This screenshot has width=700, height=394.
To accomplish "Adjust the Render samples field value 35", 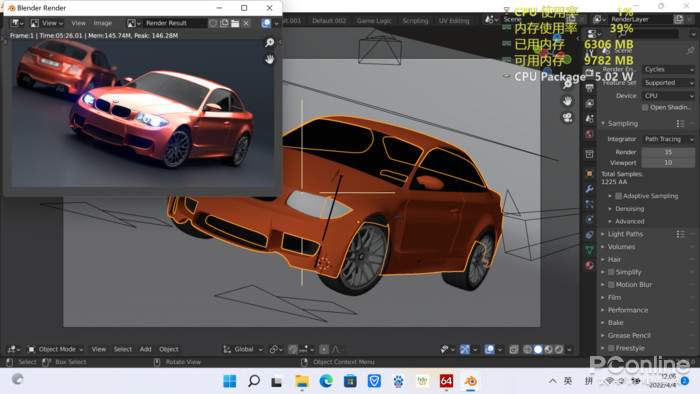I will click(x=668, y=152).
